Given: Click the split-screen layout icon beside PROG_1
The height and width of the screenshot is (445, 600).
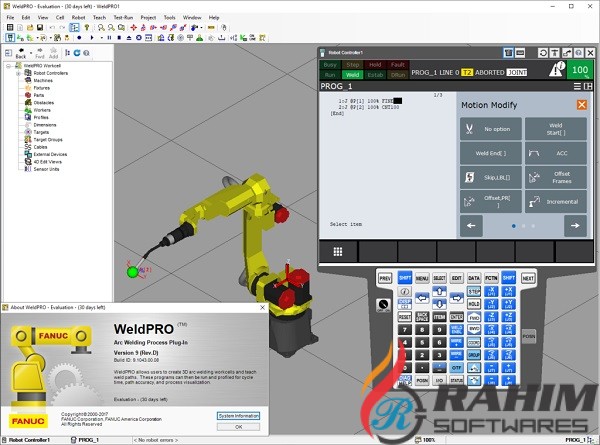Looking at the screenshot, I should point(588,86).
